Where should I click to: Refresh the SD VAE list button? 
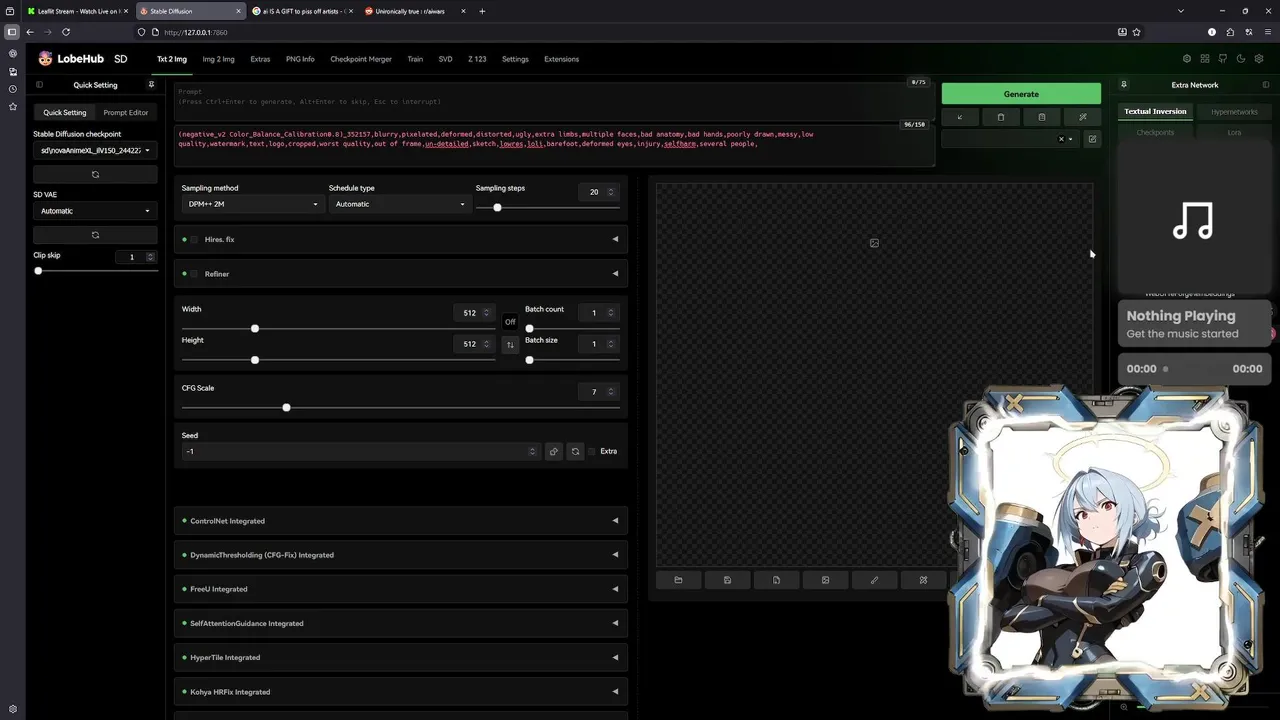click(x=95, y=235)
